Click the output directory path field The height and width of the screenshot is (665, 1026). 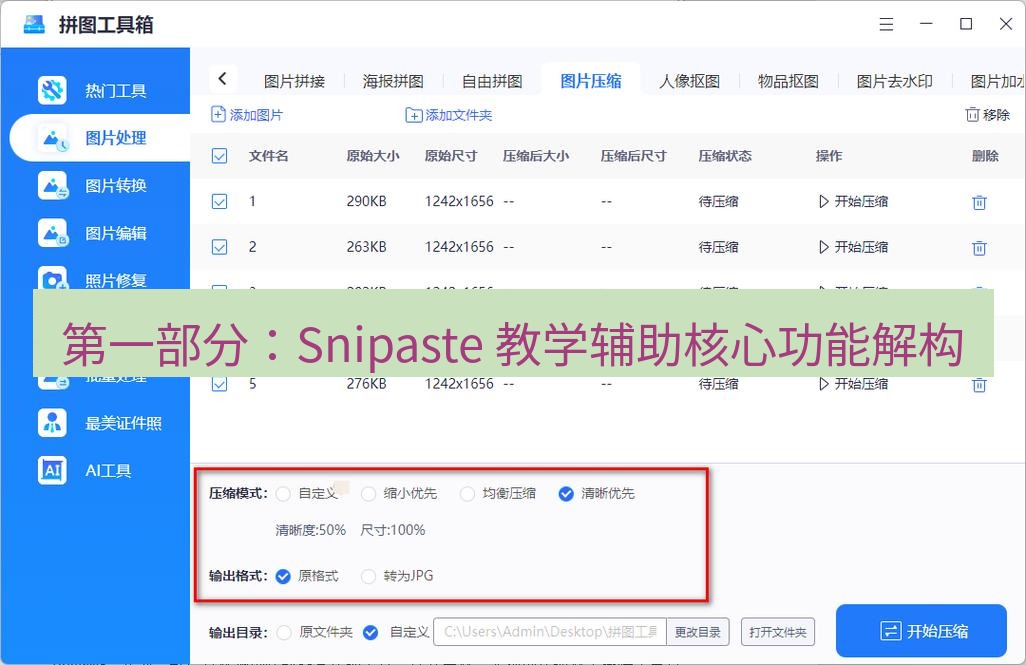[550, 632]
